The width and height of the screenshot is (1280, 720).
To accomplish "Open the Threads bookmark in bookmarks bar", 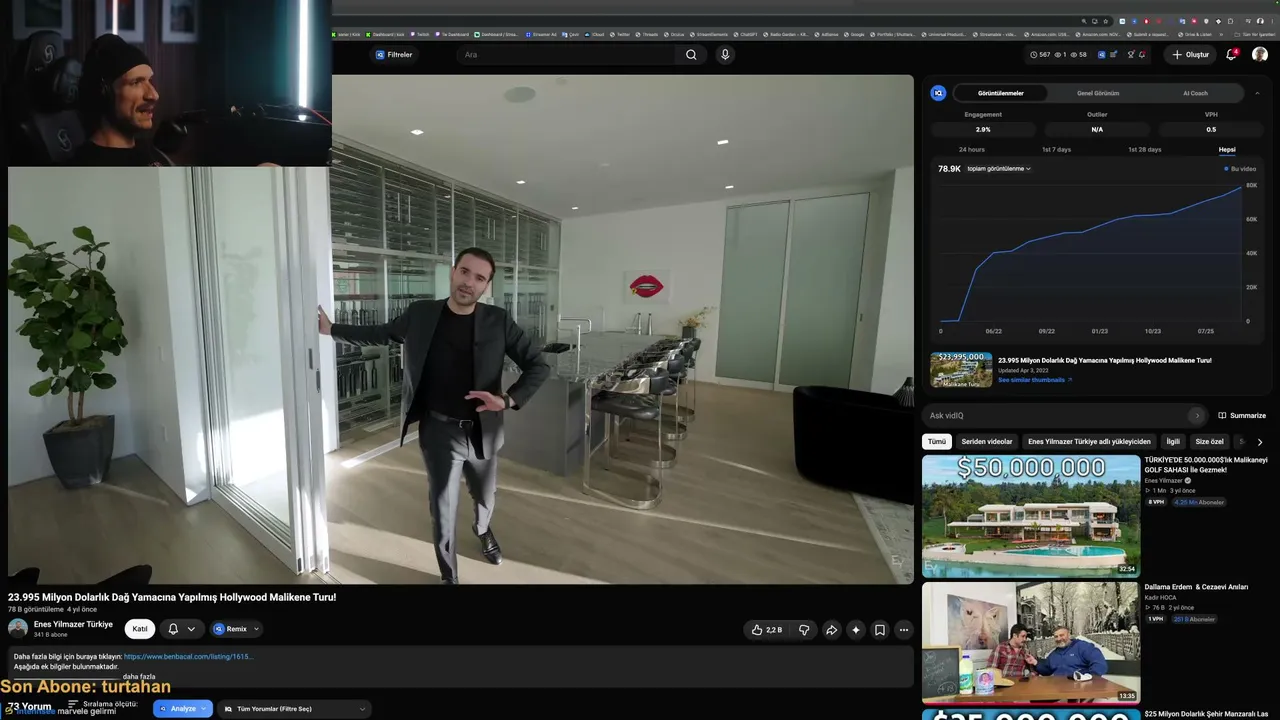I will [648, 34].
